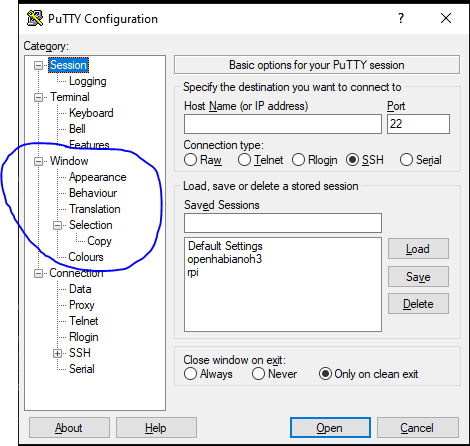The image size is (470, 446).
Task: Click the Load button
Action: click(x=418, y=249)
